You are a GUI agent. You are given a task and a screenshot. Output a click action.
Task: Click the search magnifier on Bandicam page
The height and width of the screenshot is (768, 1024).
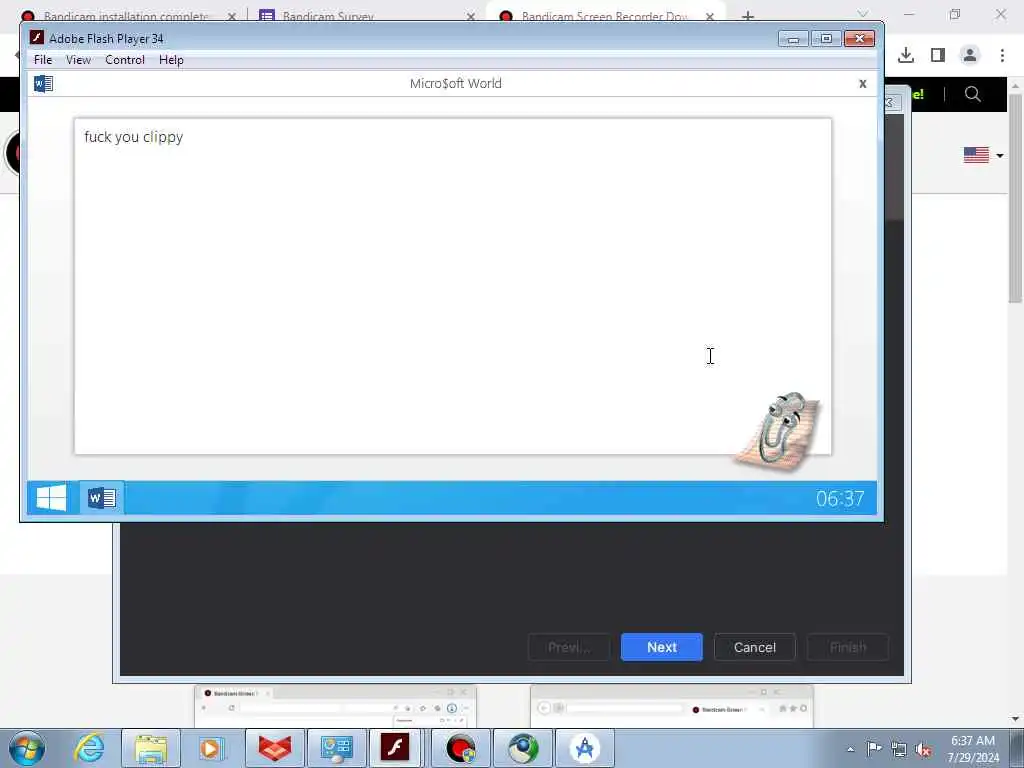point(972,94)
